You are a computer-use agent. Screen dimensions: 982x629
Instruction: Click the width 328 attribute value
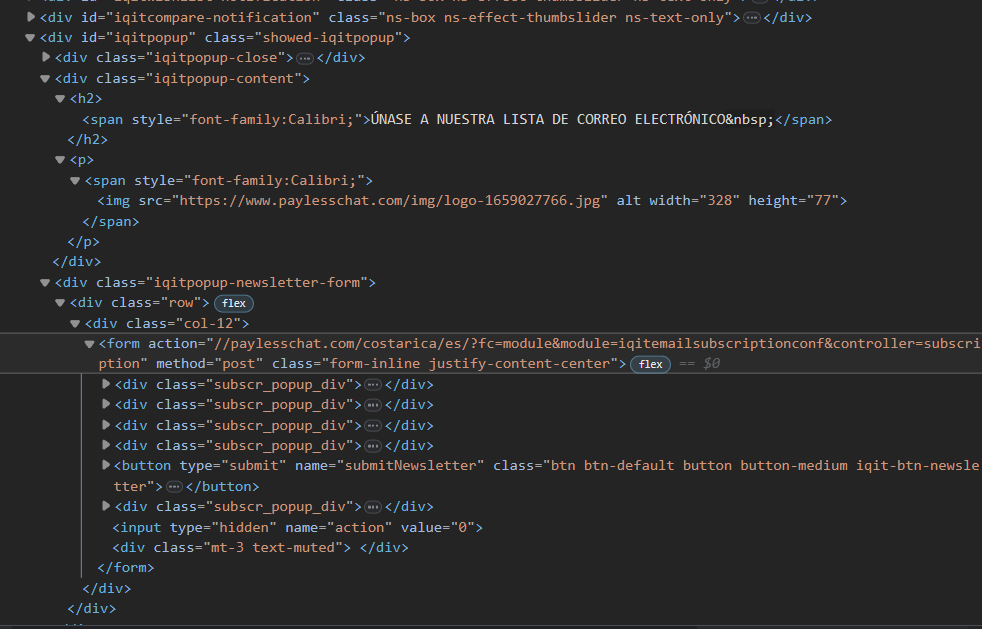click(x=719, y=200)
